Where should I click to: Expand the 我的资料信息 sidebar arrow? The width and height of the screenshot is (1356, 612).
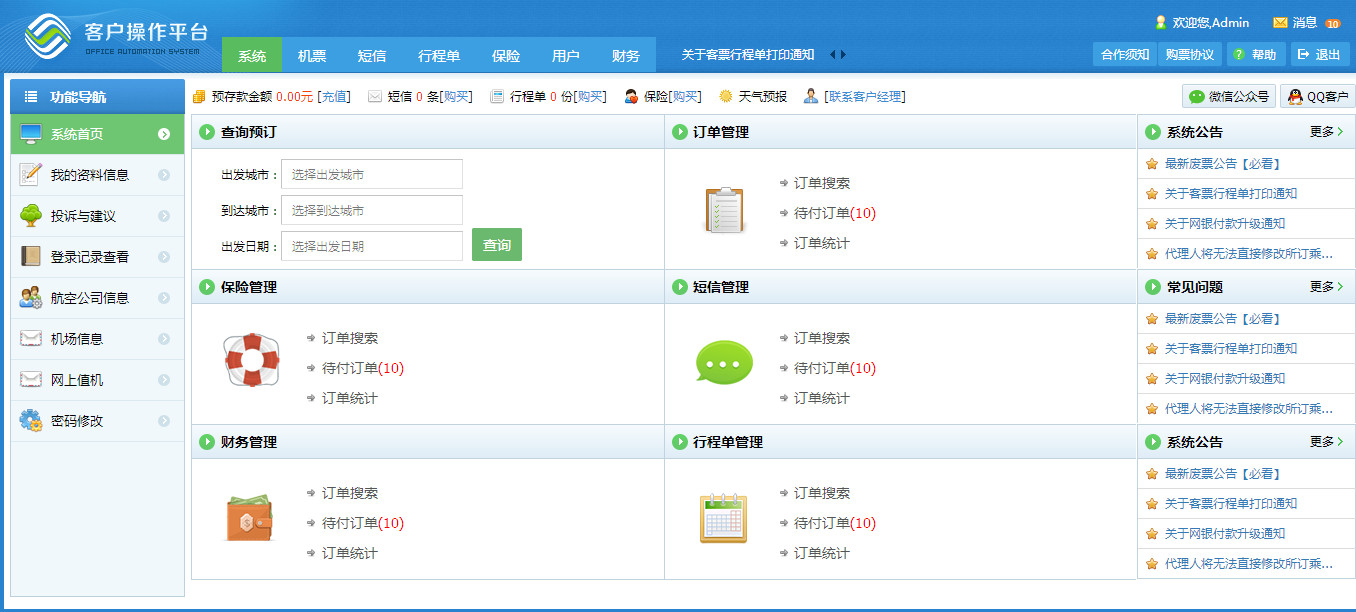click(x=164, y=175)
